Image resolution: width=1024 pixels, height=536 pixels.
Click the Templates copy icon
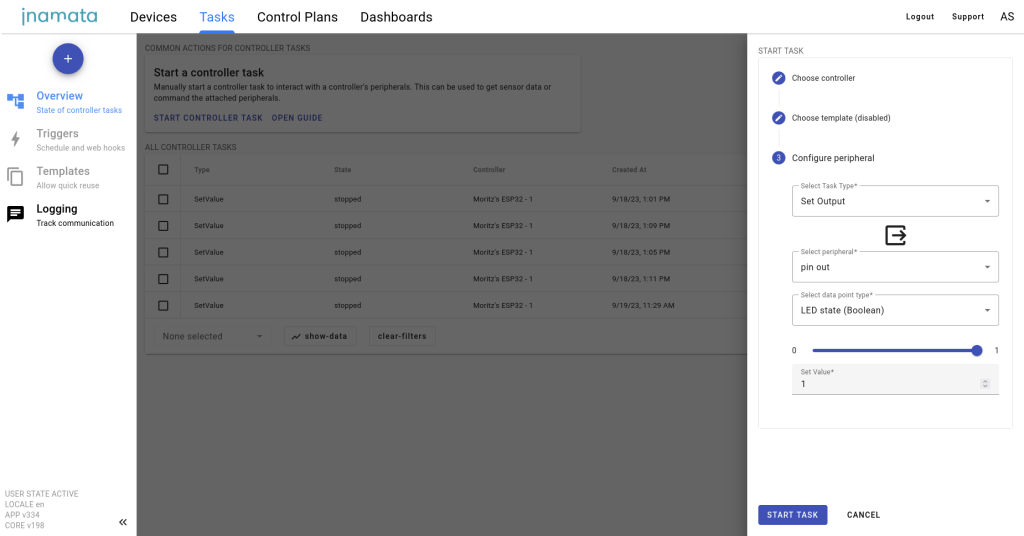[x=15, y=176]
